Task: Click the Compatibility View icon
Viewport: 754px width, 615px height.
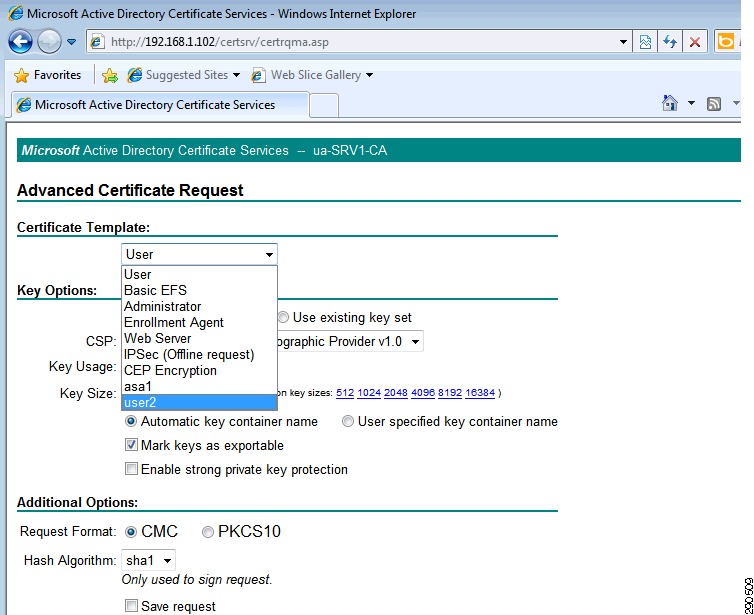Action: click(x=645, y=42)
